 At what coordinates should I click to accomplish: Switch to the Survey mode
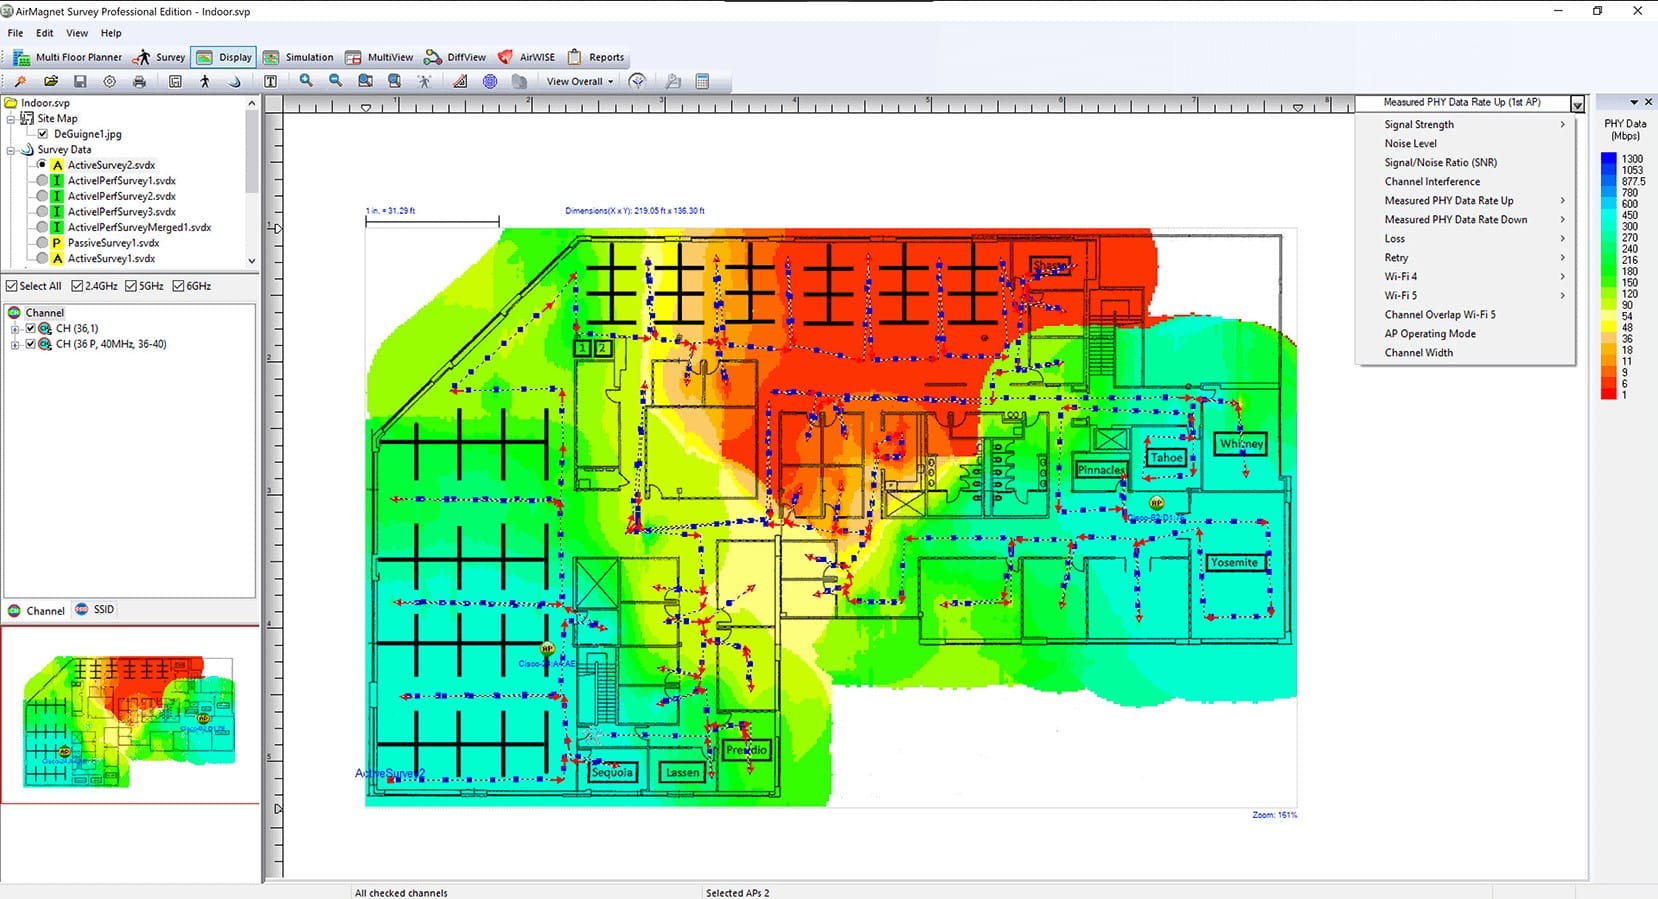(x=160, y=57)
